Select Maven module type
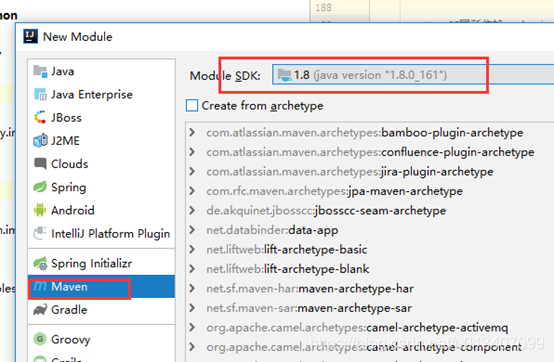Screen dimensions: 554x362 101,286
